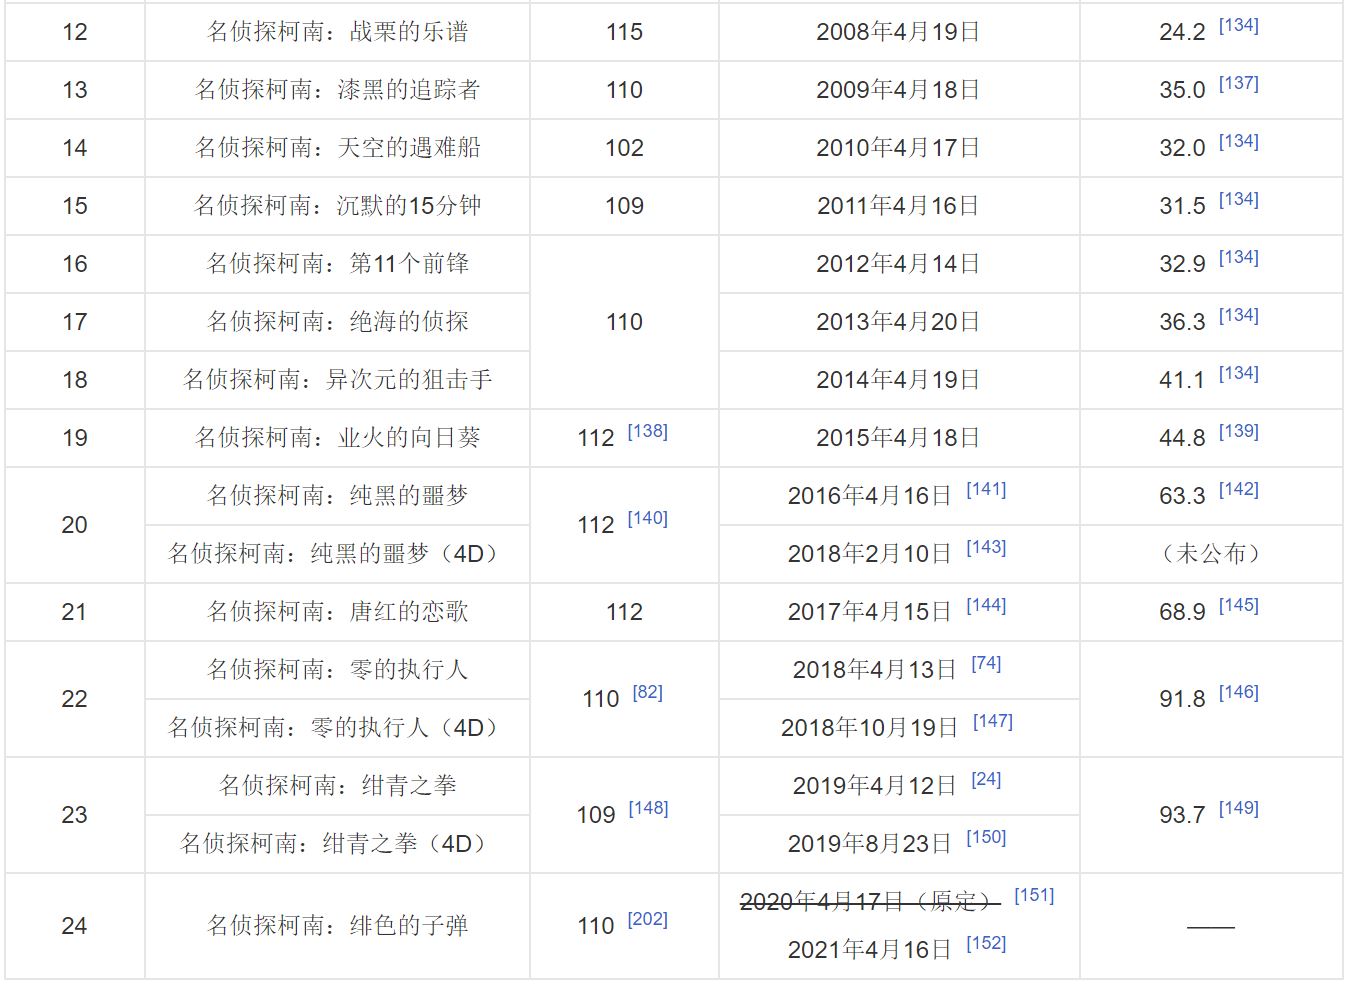Select row number 19
The image size is (1349, 984).
[75, 438]
